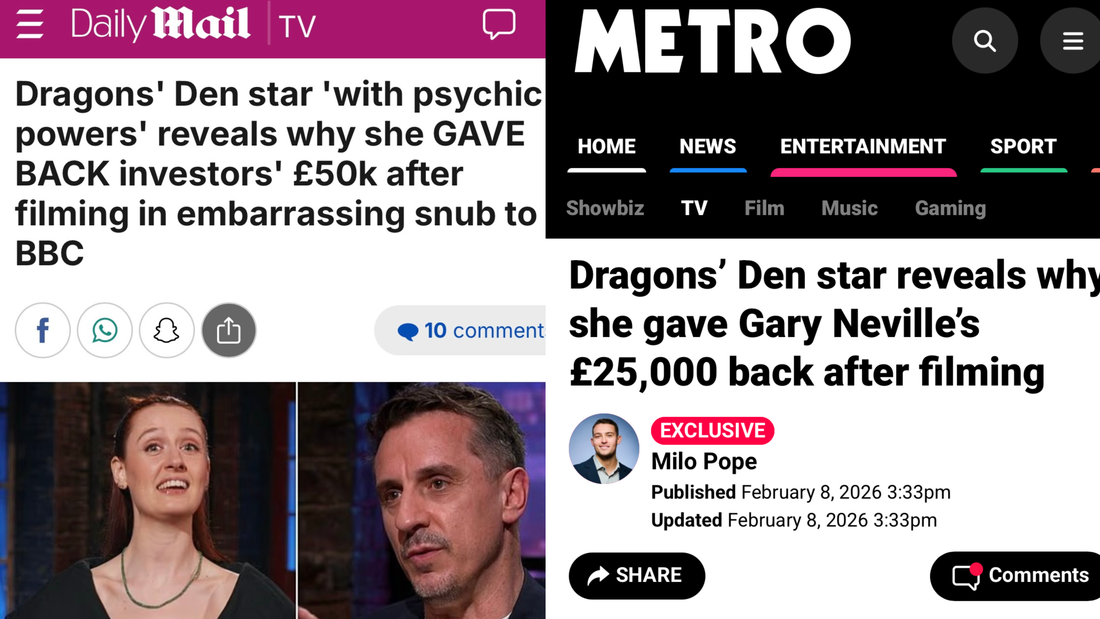Open the SPORT tab

1023,146
